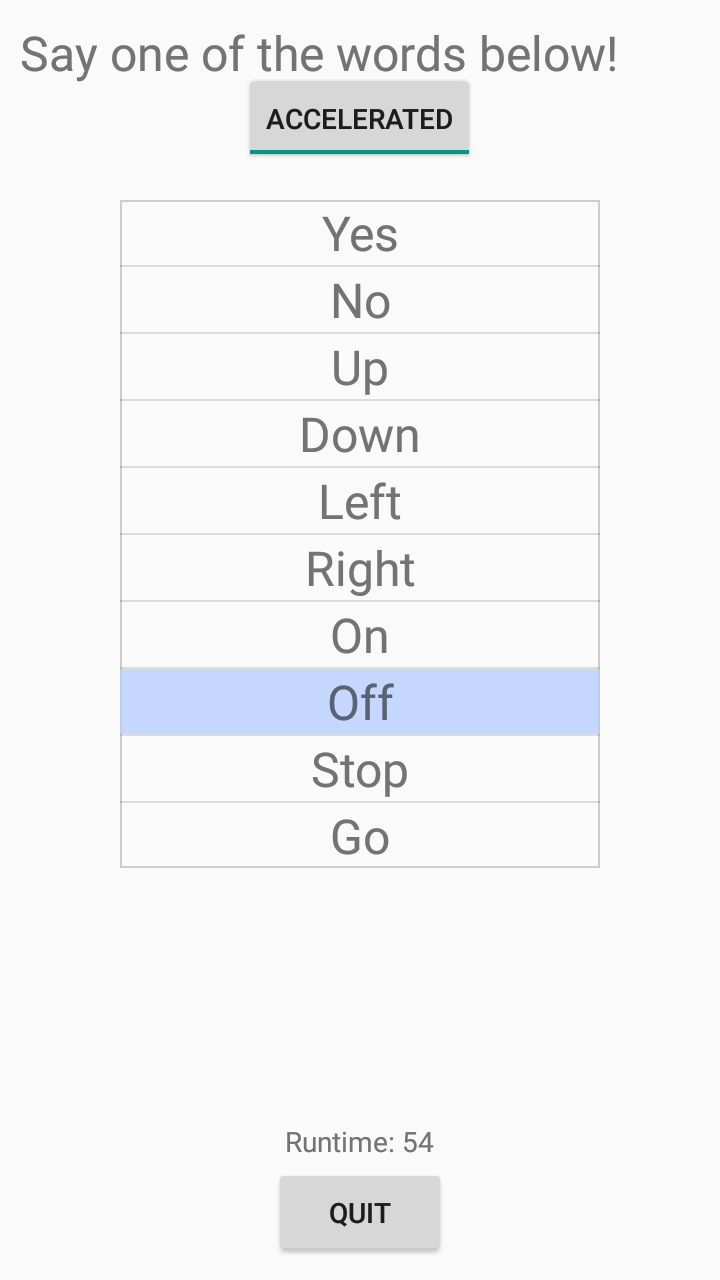Click the word Say in the heading
The image size is (720, 1280).
60,56
